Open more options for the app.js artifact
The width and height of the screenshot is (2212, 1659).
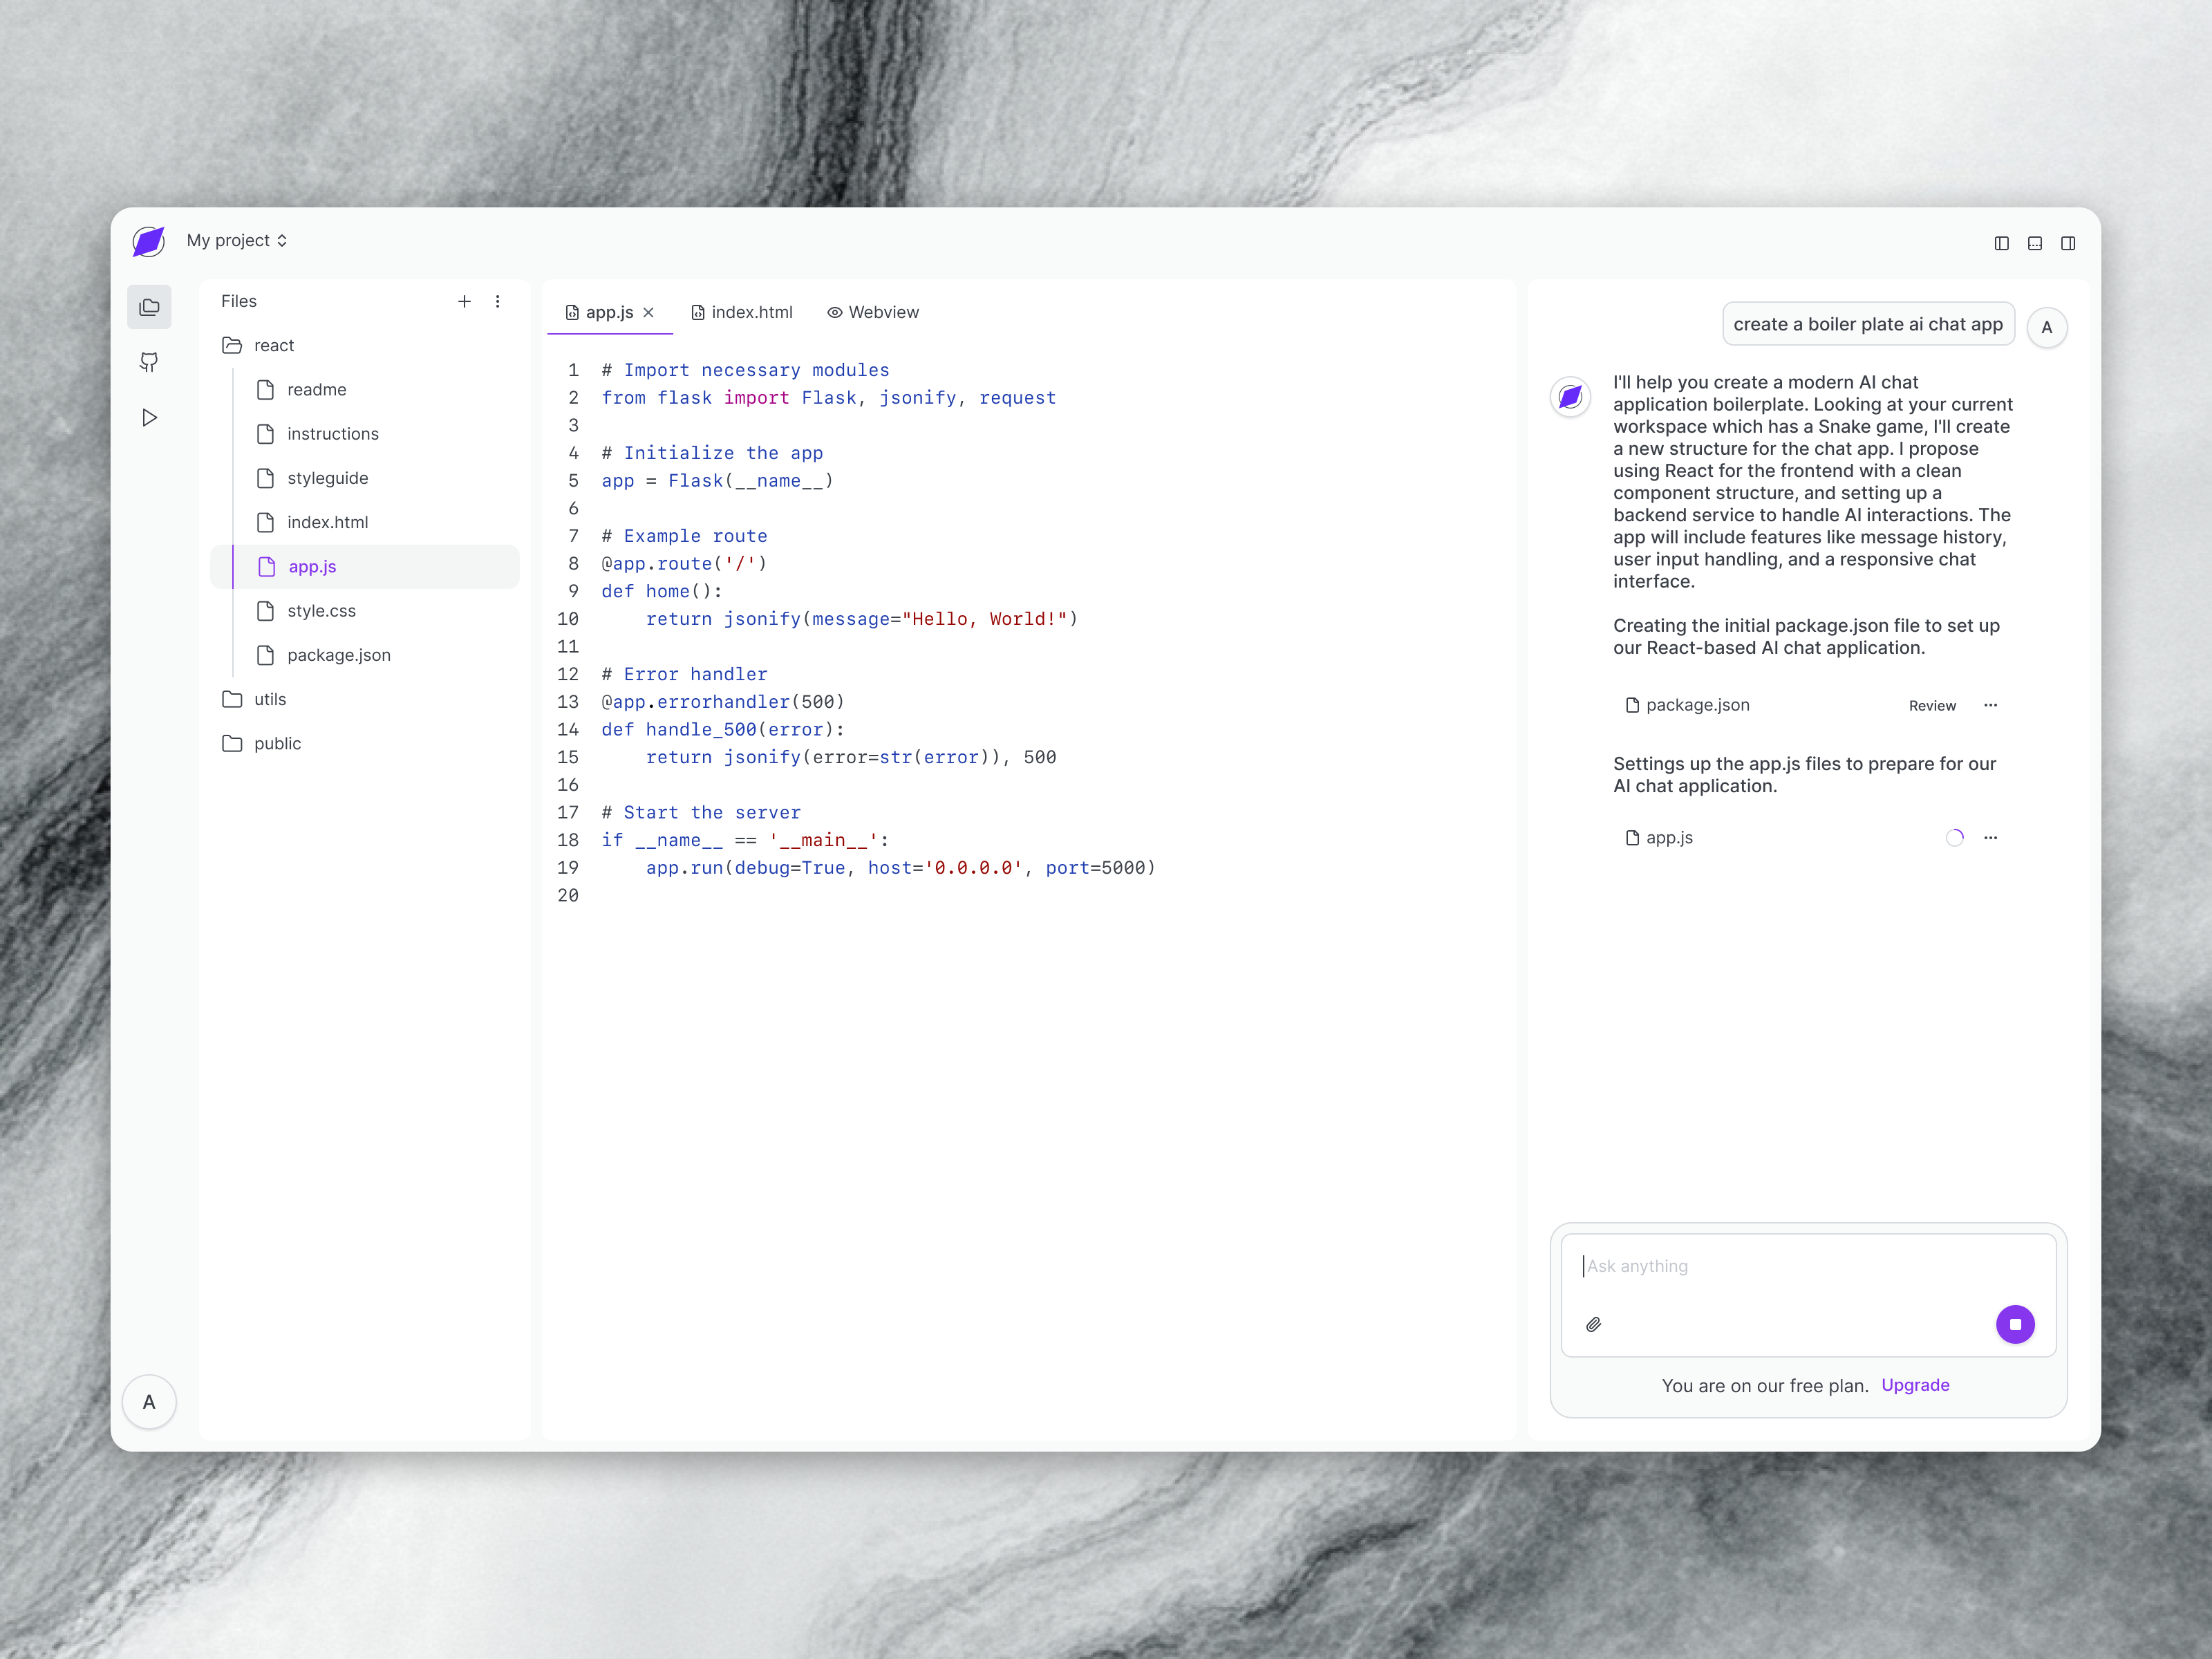point(1991,838)
